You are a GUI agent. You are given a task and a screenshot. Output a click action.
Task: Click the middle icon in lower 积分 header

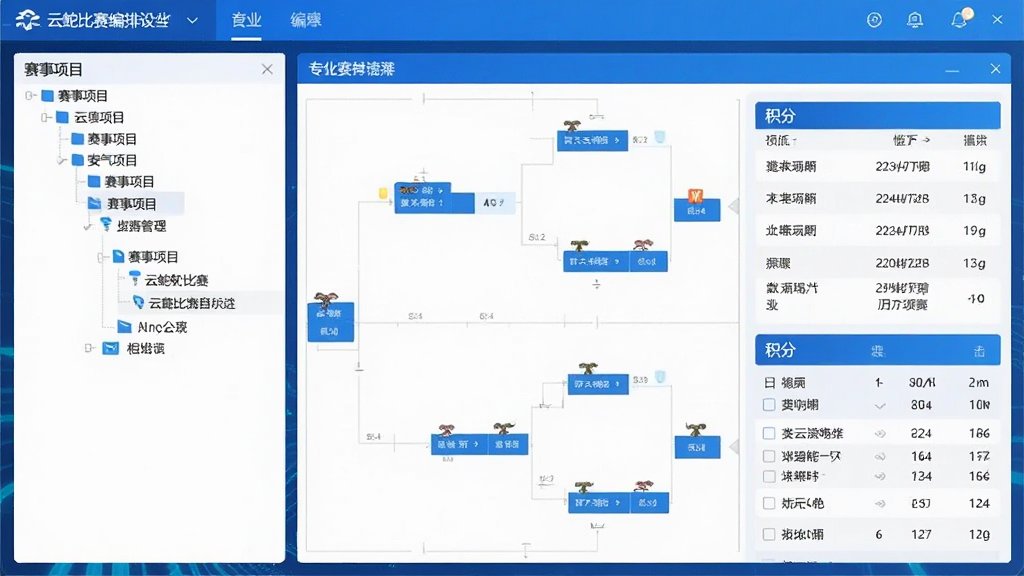pos(878,351)
